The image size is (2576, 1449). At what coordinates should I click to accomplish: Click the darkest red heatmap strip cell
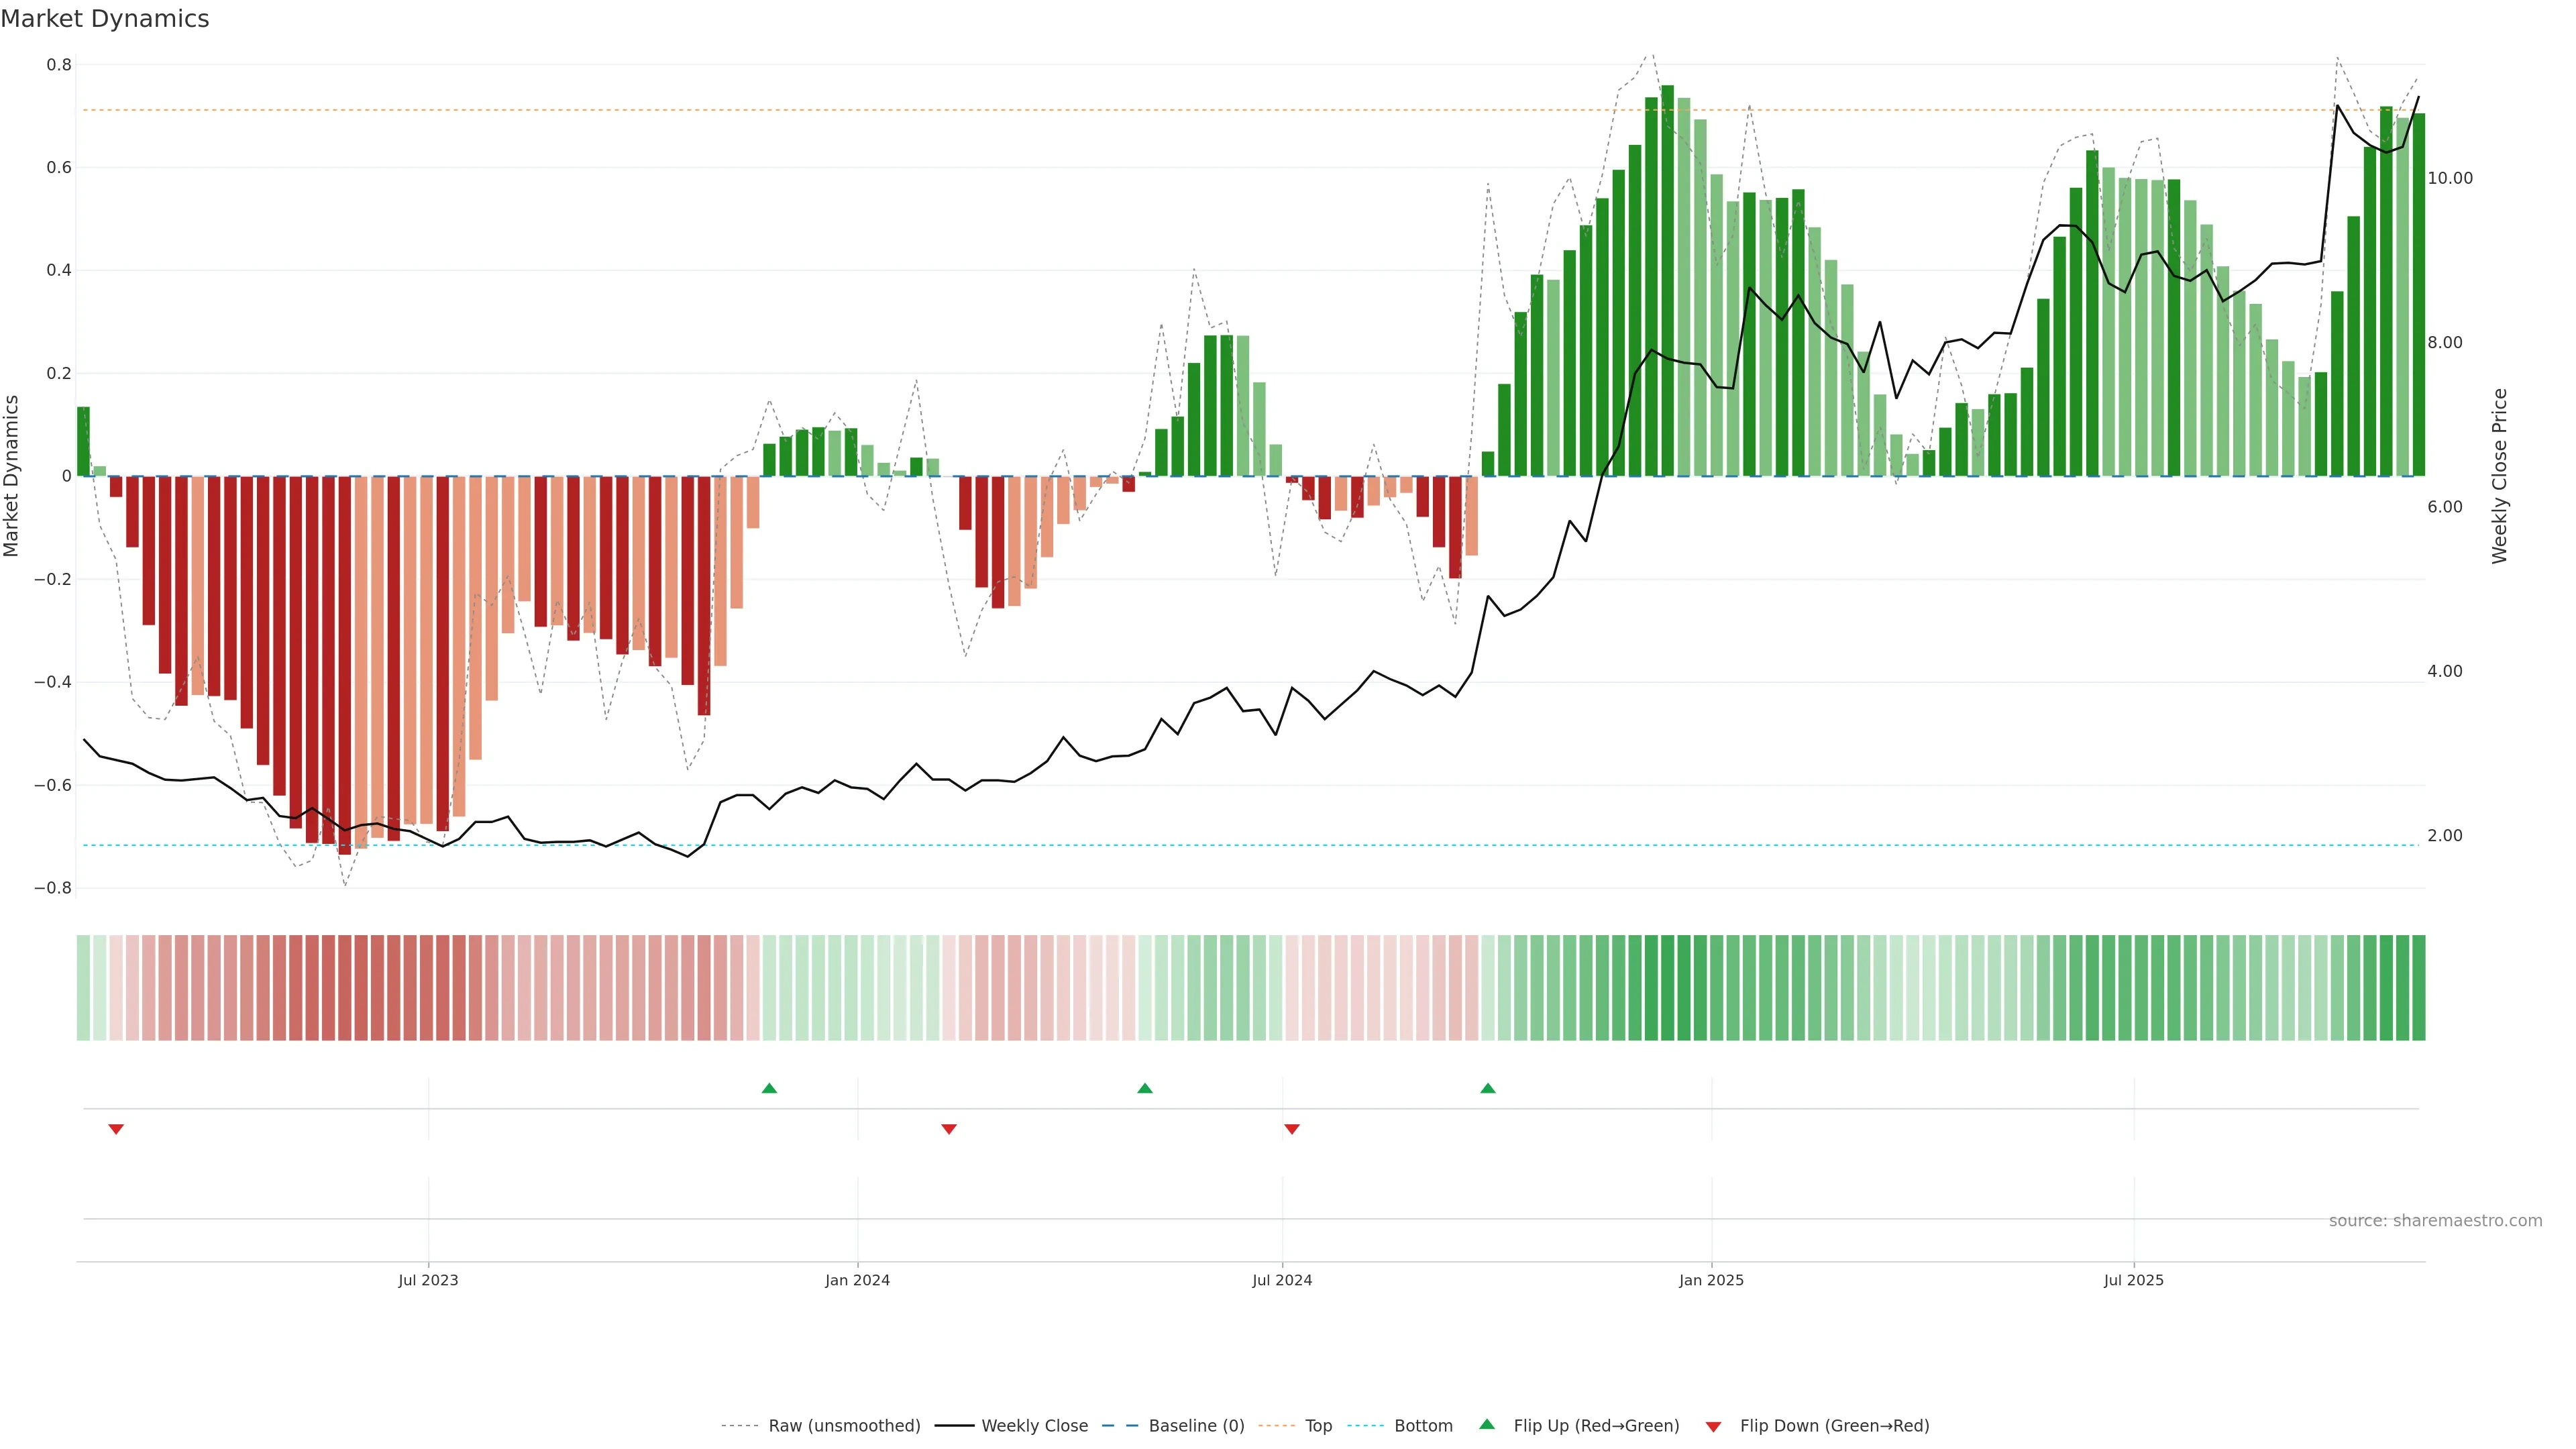pos(345,988)
